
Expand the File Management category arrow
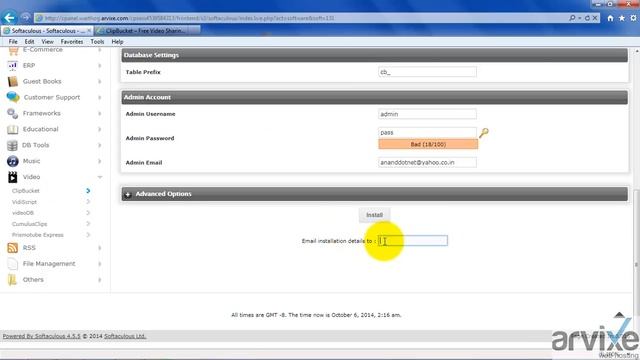100,264
